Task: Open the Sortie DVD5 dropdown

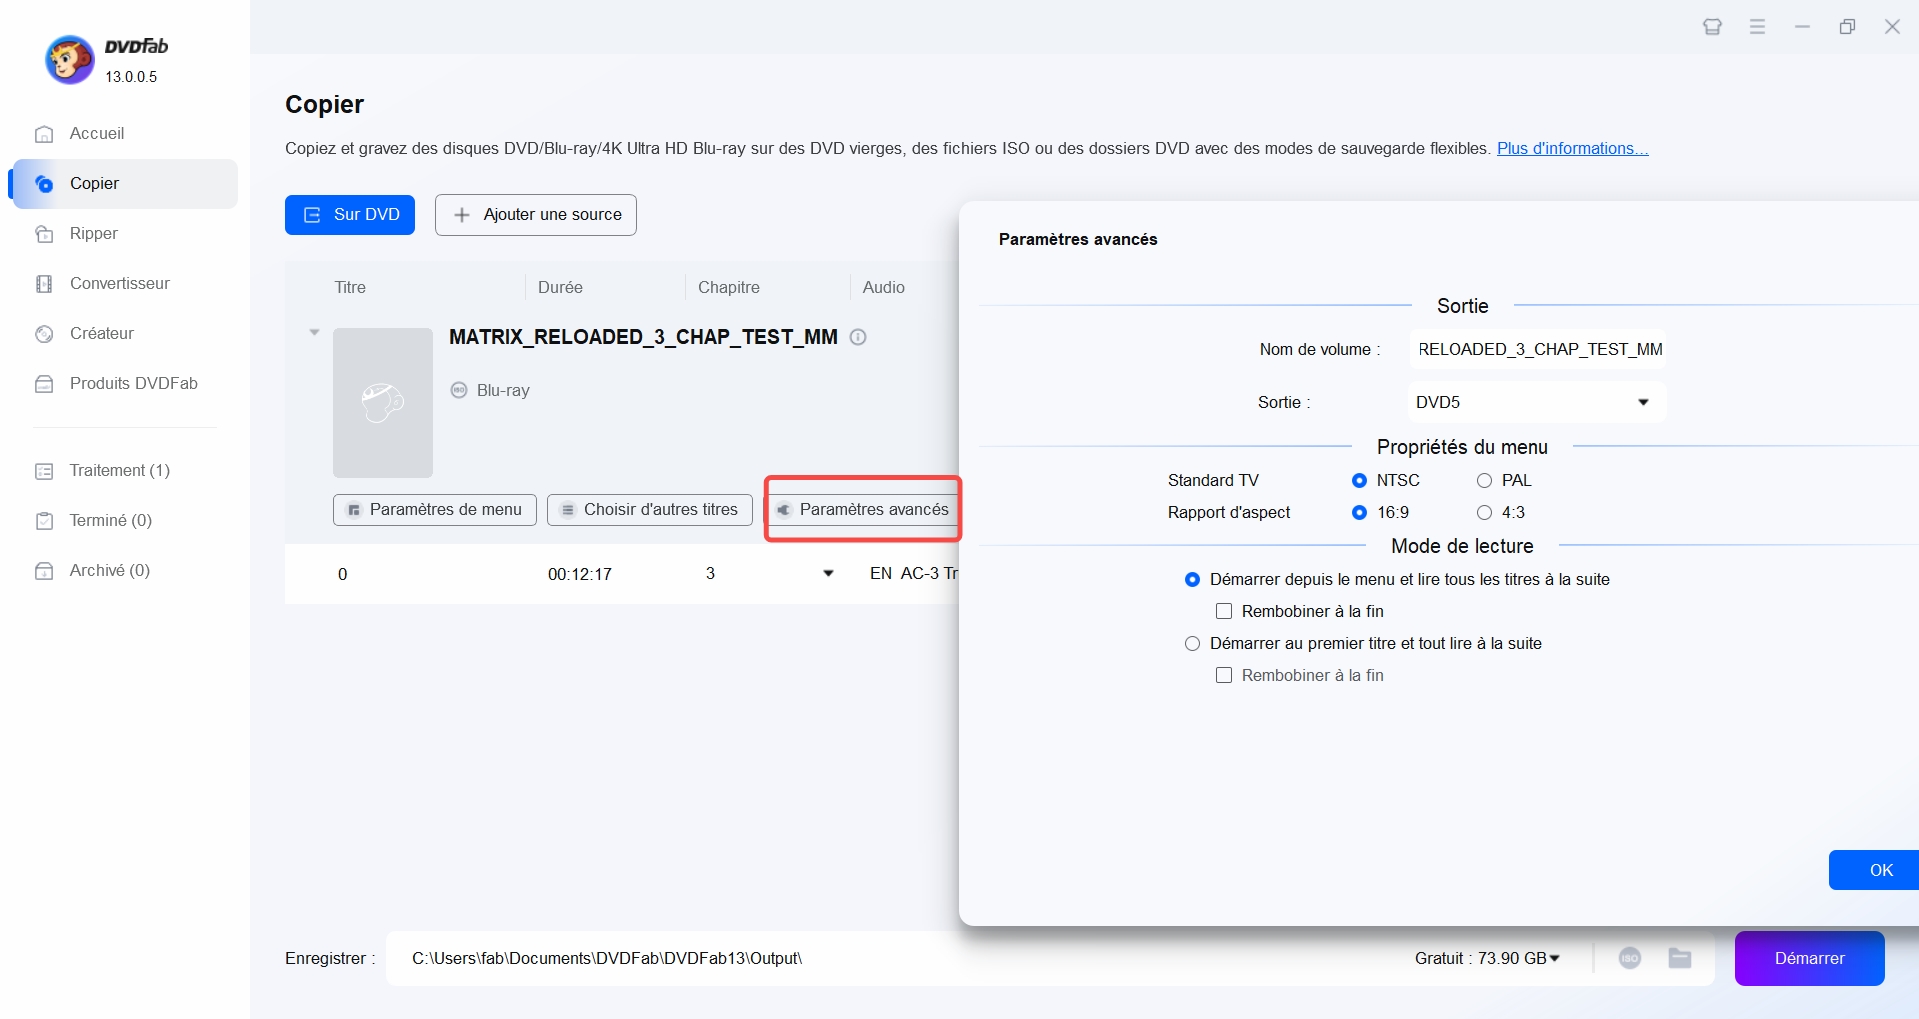Action: pos(1537,402)
